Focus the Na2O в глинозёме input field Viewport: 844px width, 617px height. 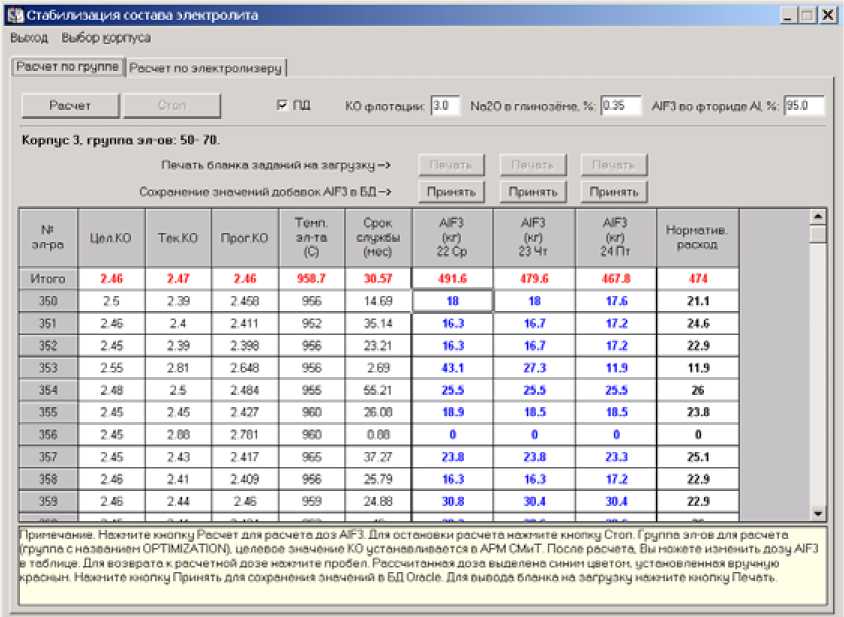point(620,106)
